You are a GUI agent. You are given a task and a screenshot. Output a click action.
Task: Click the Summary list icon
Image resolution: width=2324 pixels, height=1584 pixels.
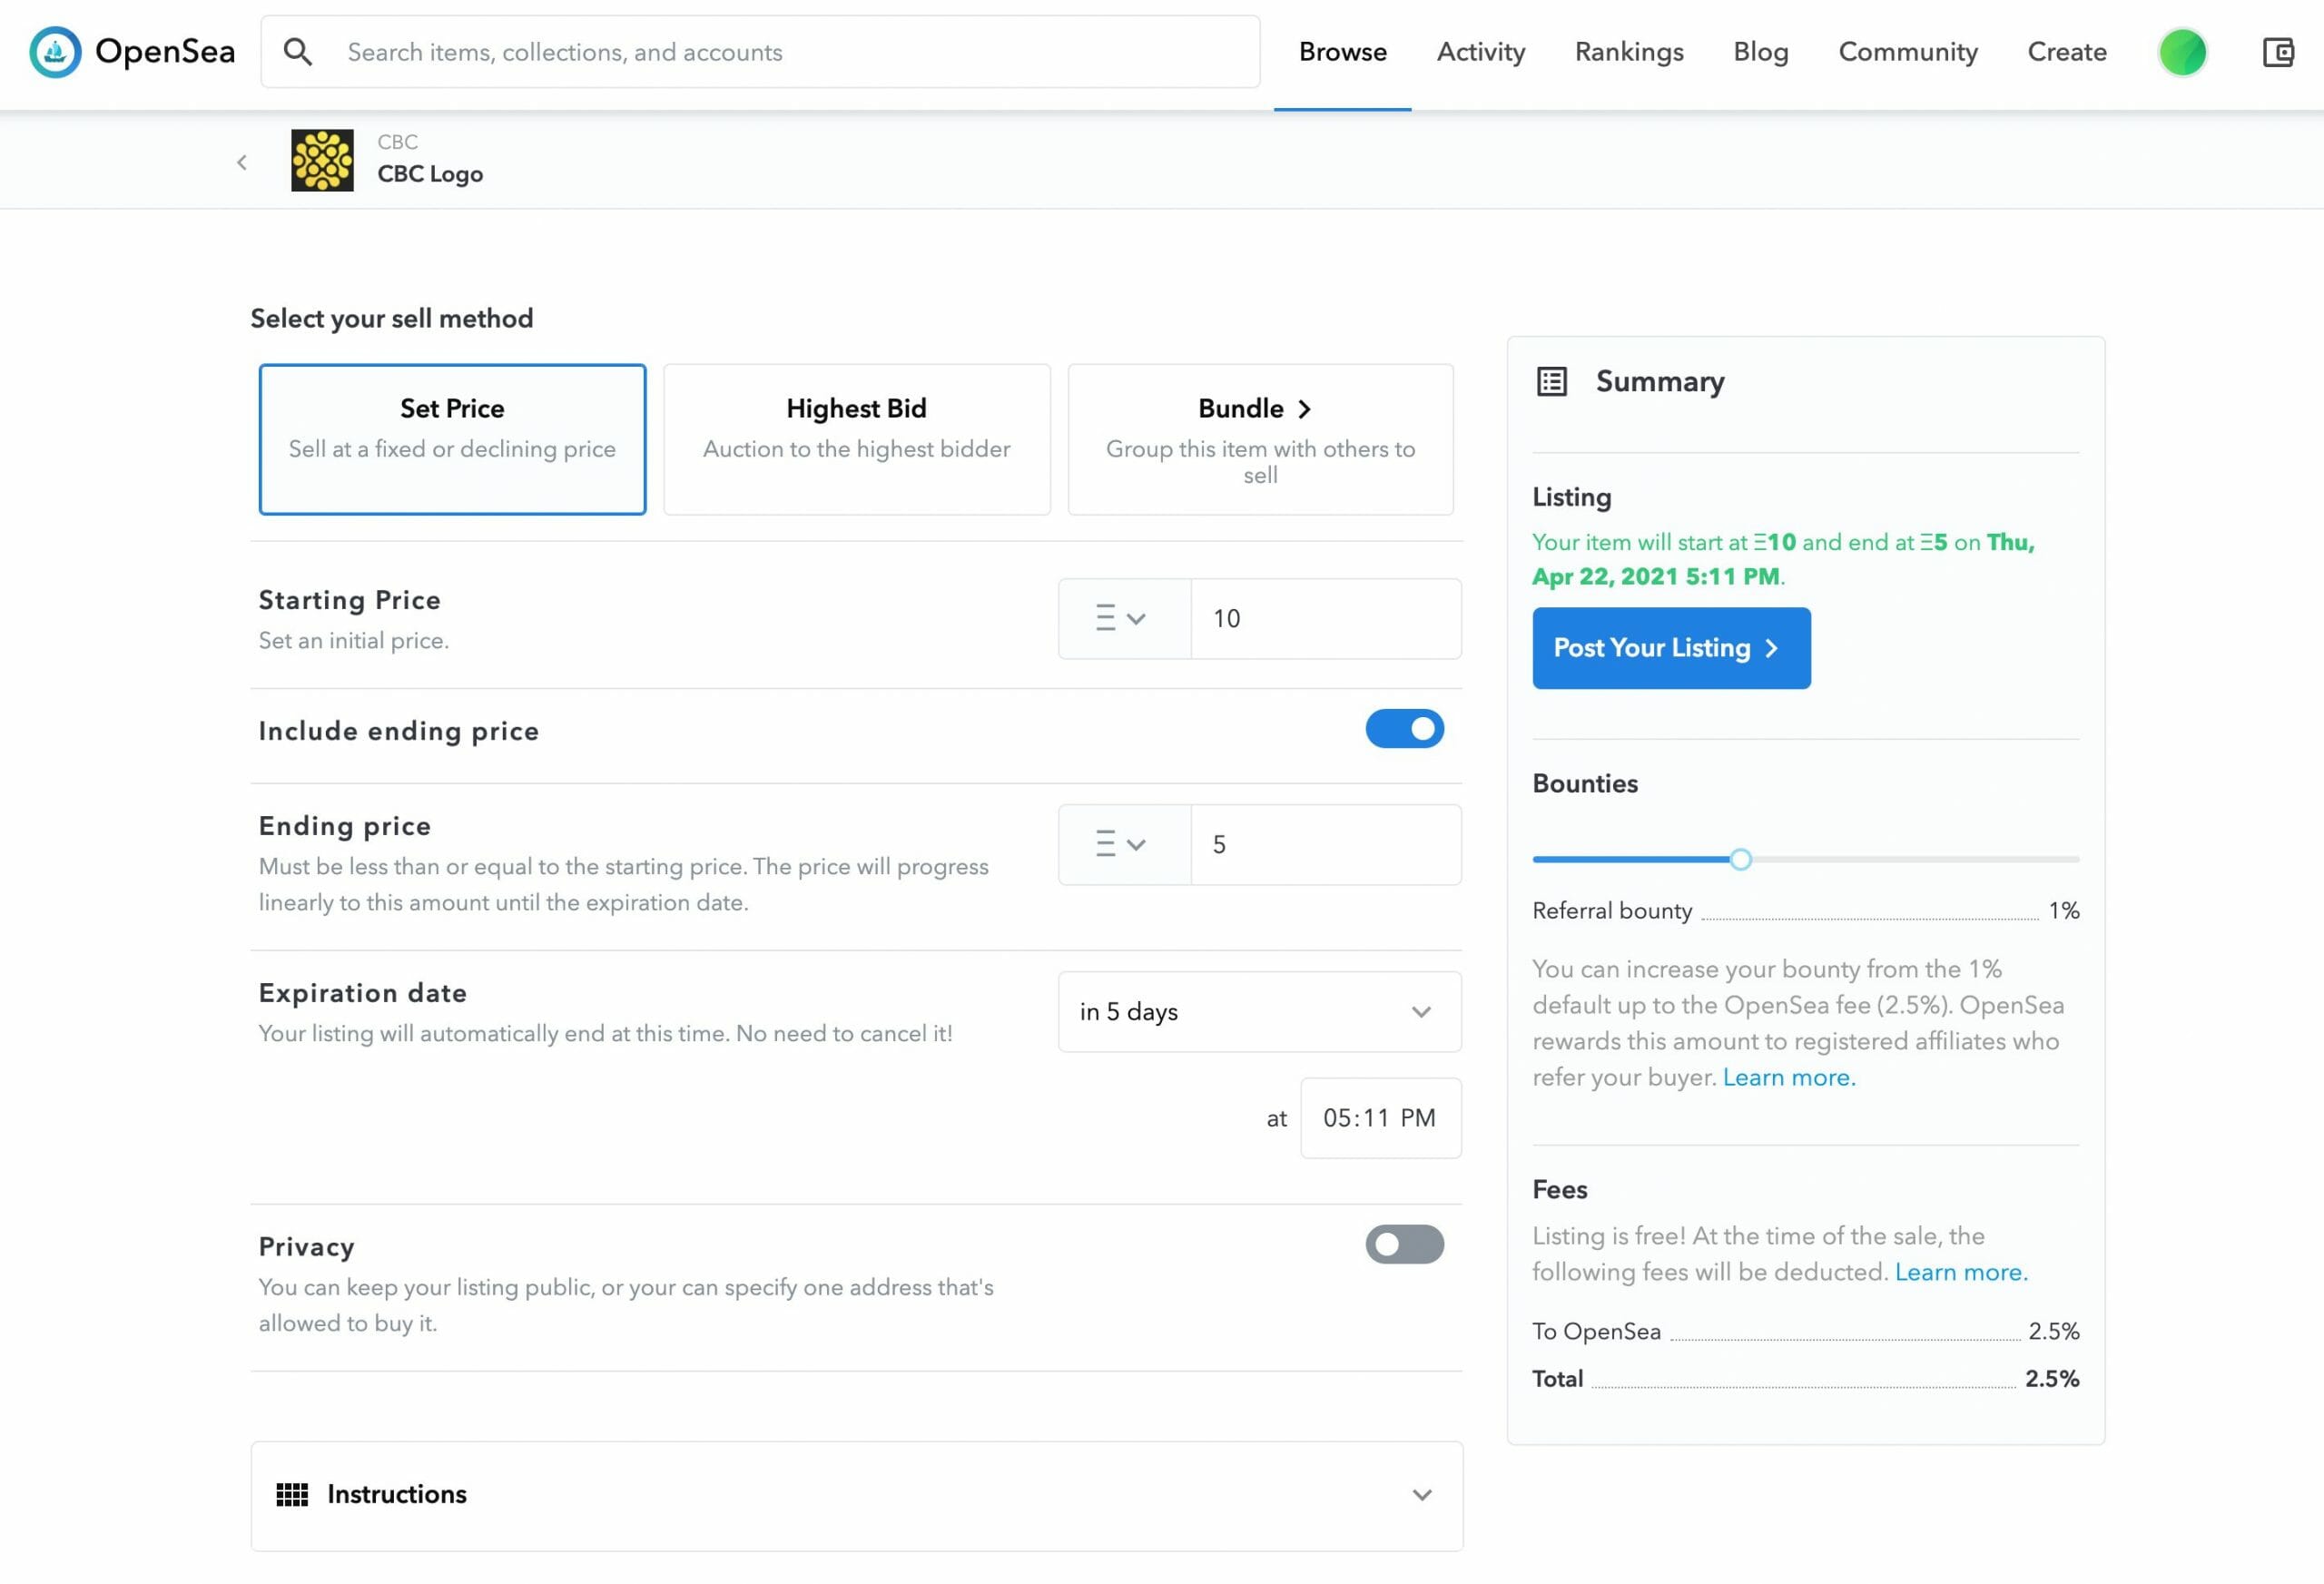coord(1551,382)
